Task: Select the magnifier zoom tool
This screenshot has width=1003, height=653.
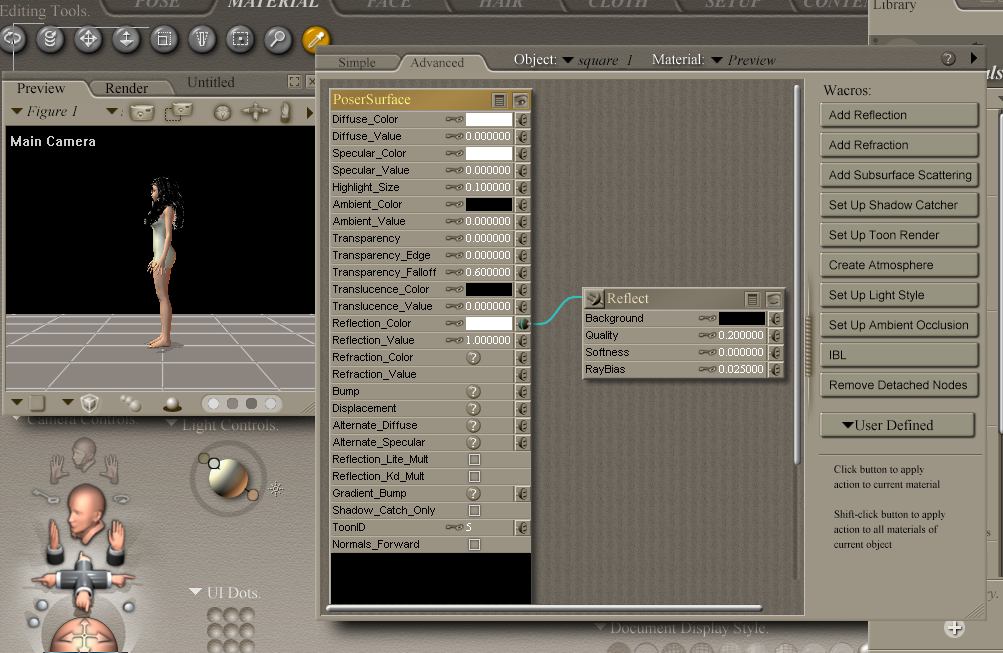Action: point(277,39)
